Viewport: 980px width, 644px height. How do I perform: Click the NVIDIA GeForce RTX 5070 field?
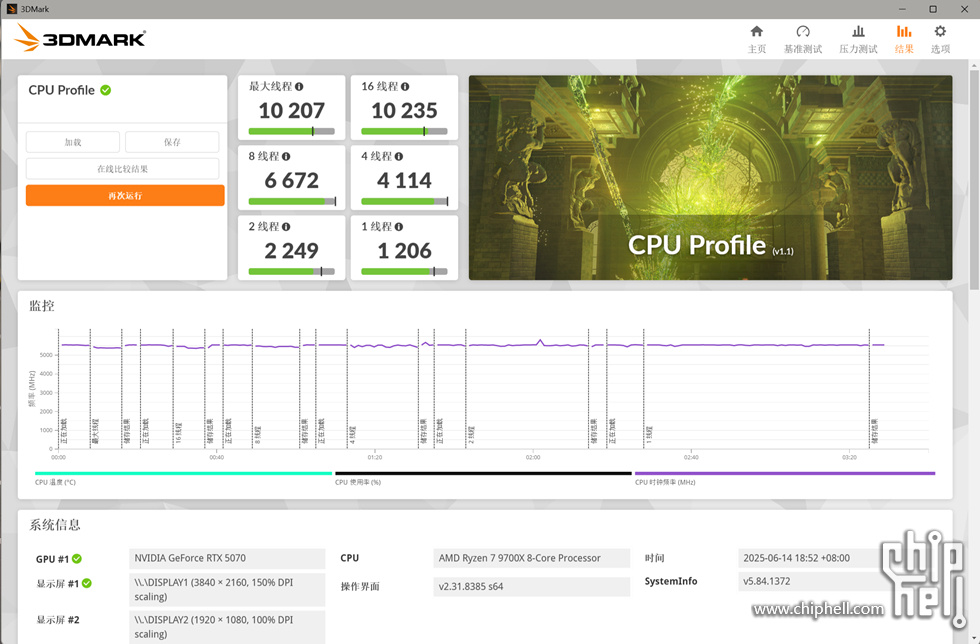(227, 558)
